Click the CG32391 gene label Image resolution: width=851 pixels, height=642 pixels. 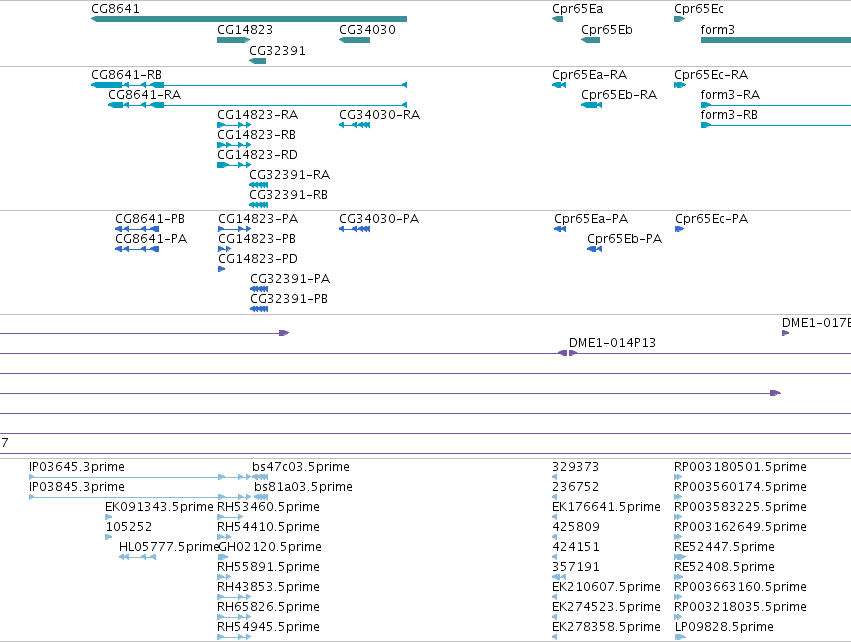(277, 51)
